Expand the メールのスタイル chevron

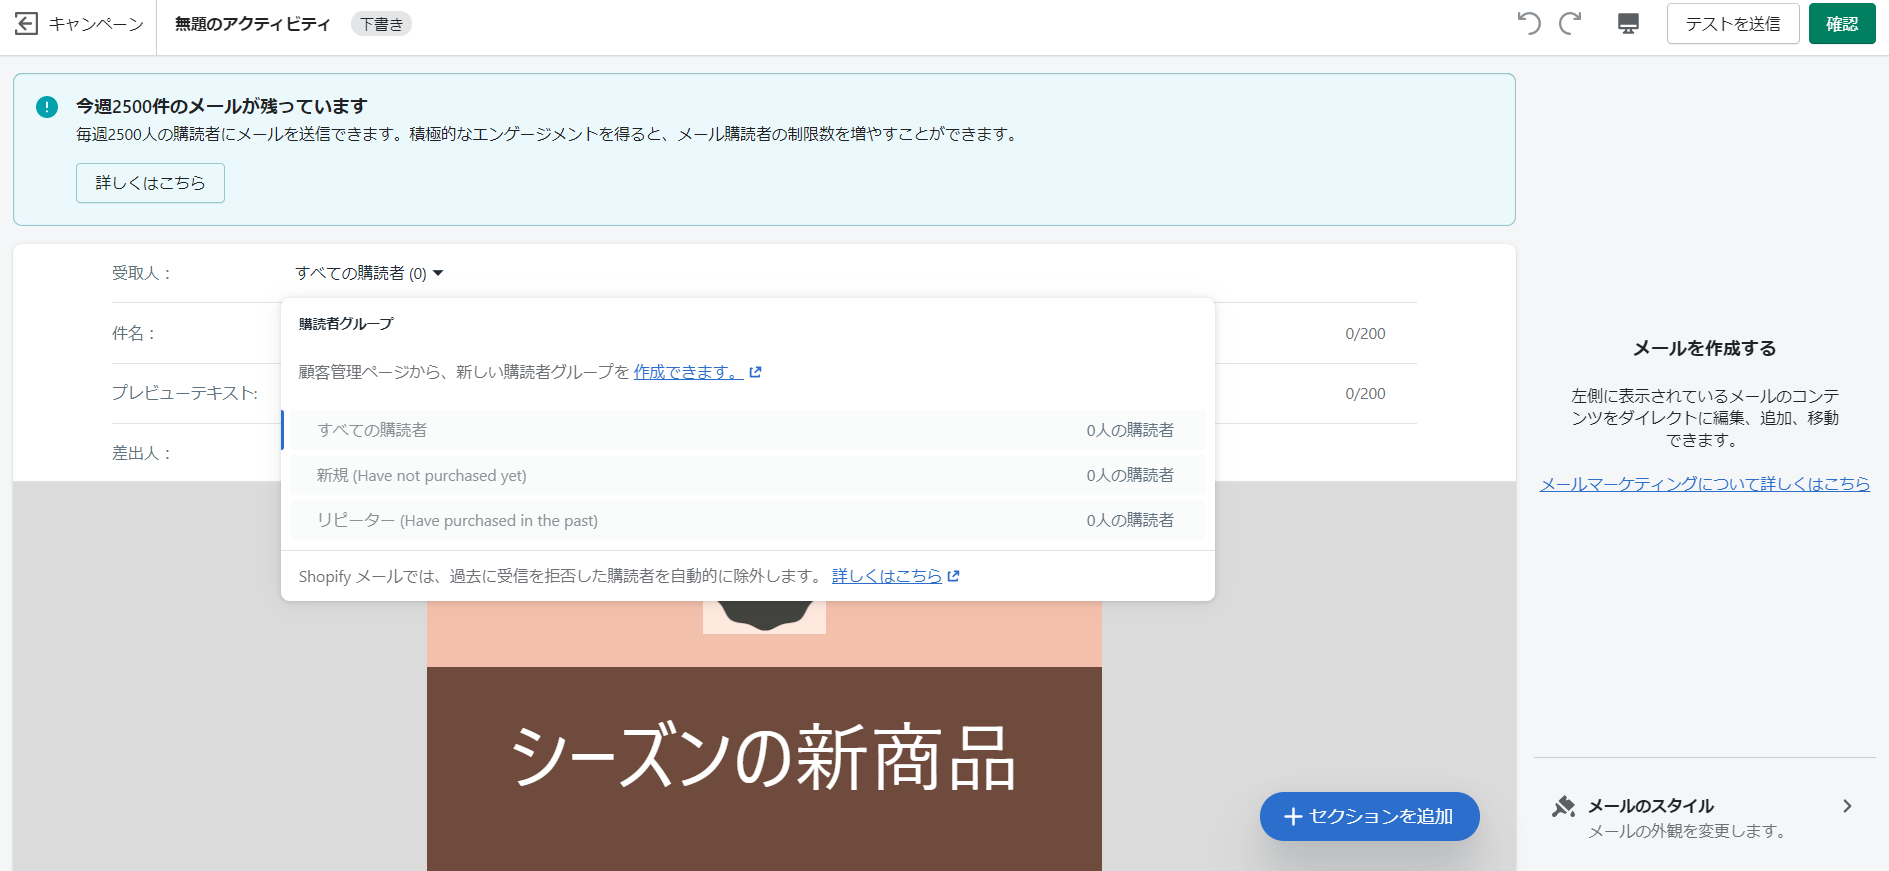(x=1847, y=806)
